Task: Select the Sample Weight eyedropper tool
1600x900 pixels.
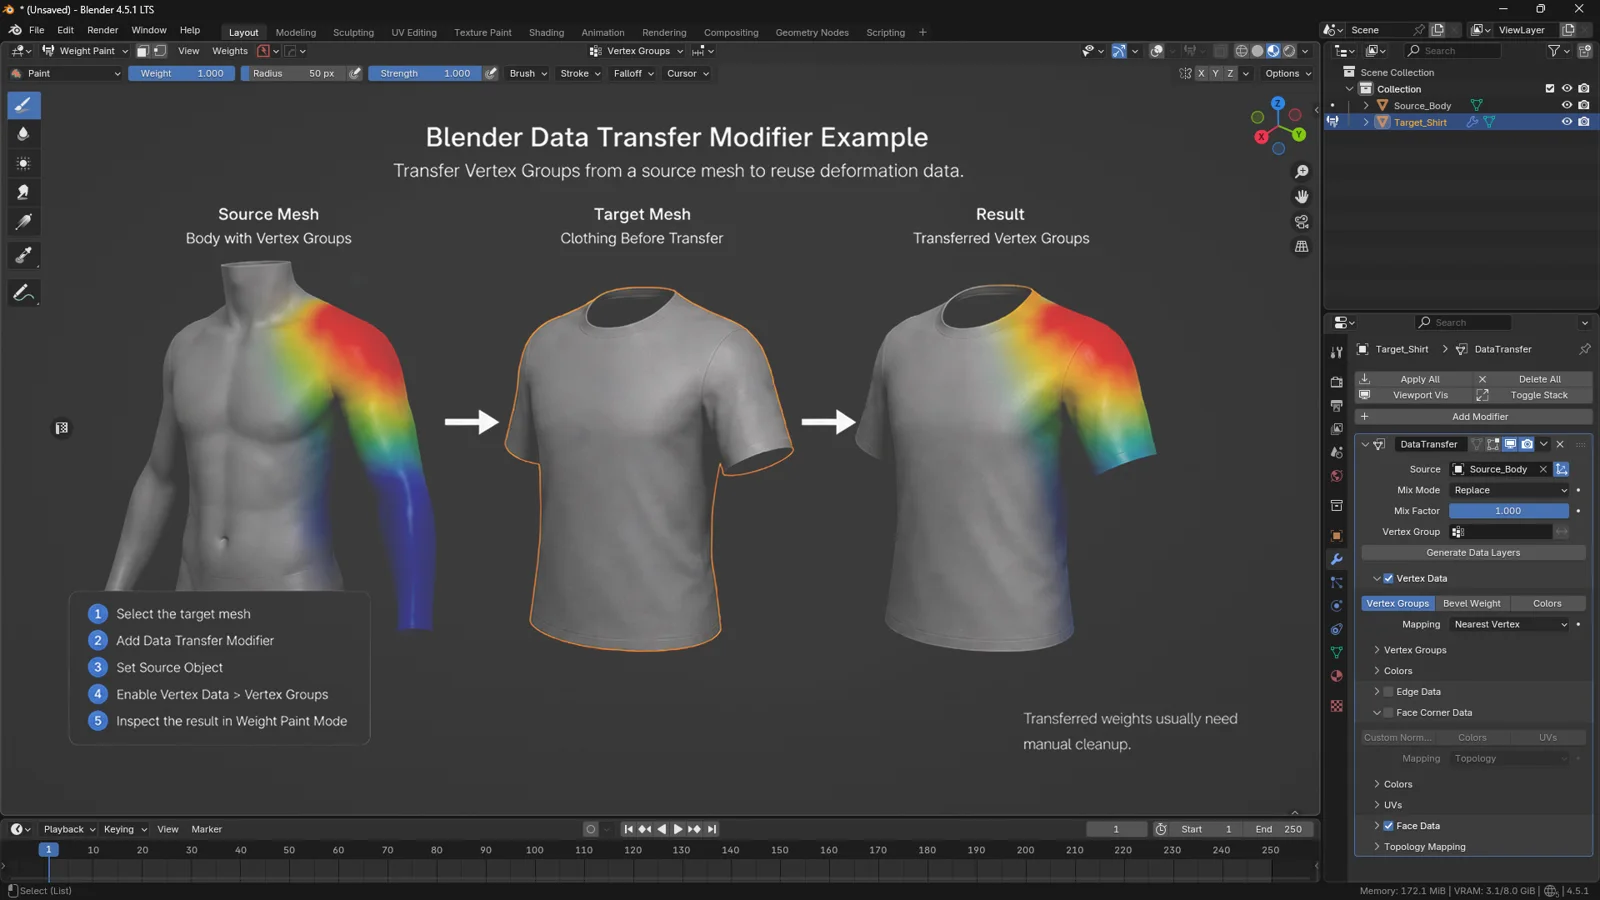Action: pos(24,257)
